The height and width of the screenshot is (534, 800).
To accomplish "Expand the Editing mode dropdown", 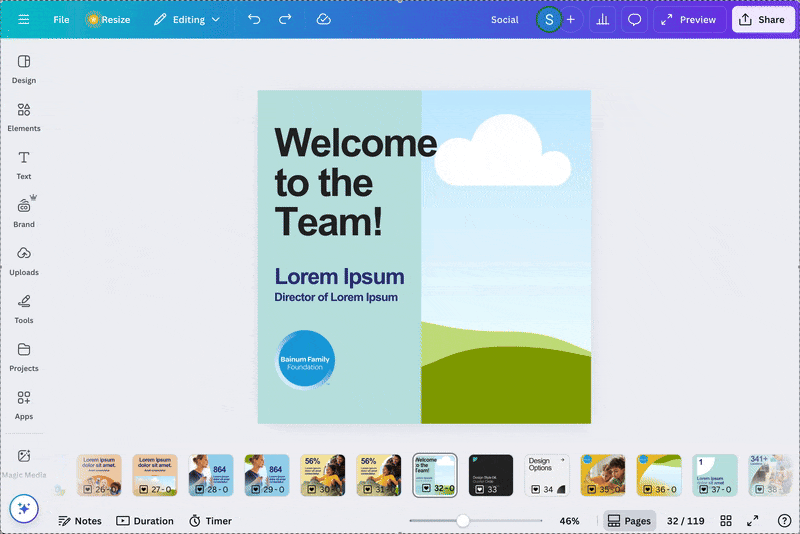I will point(187,19).
